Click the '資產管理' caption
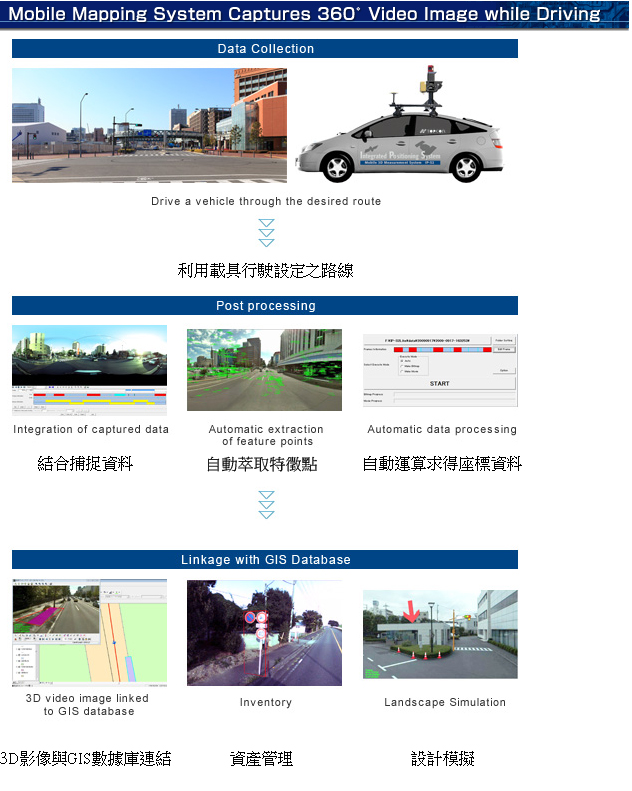The width and height of the screenshot is (632, 791). tap(261, 759)
